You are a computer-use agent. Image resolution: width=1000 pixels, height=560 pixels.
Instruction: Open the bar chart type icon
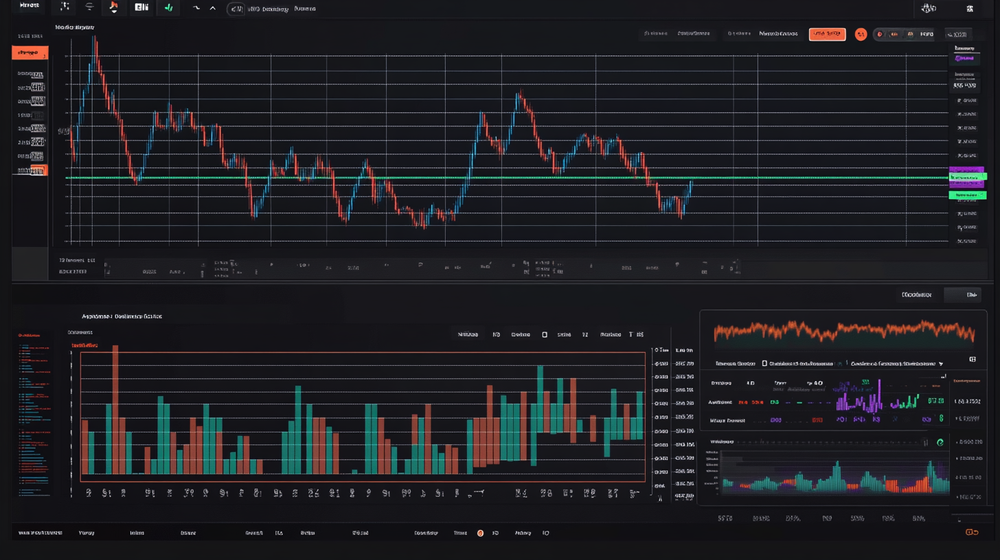click(x=142, y=8)
